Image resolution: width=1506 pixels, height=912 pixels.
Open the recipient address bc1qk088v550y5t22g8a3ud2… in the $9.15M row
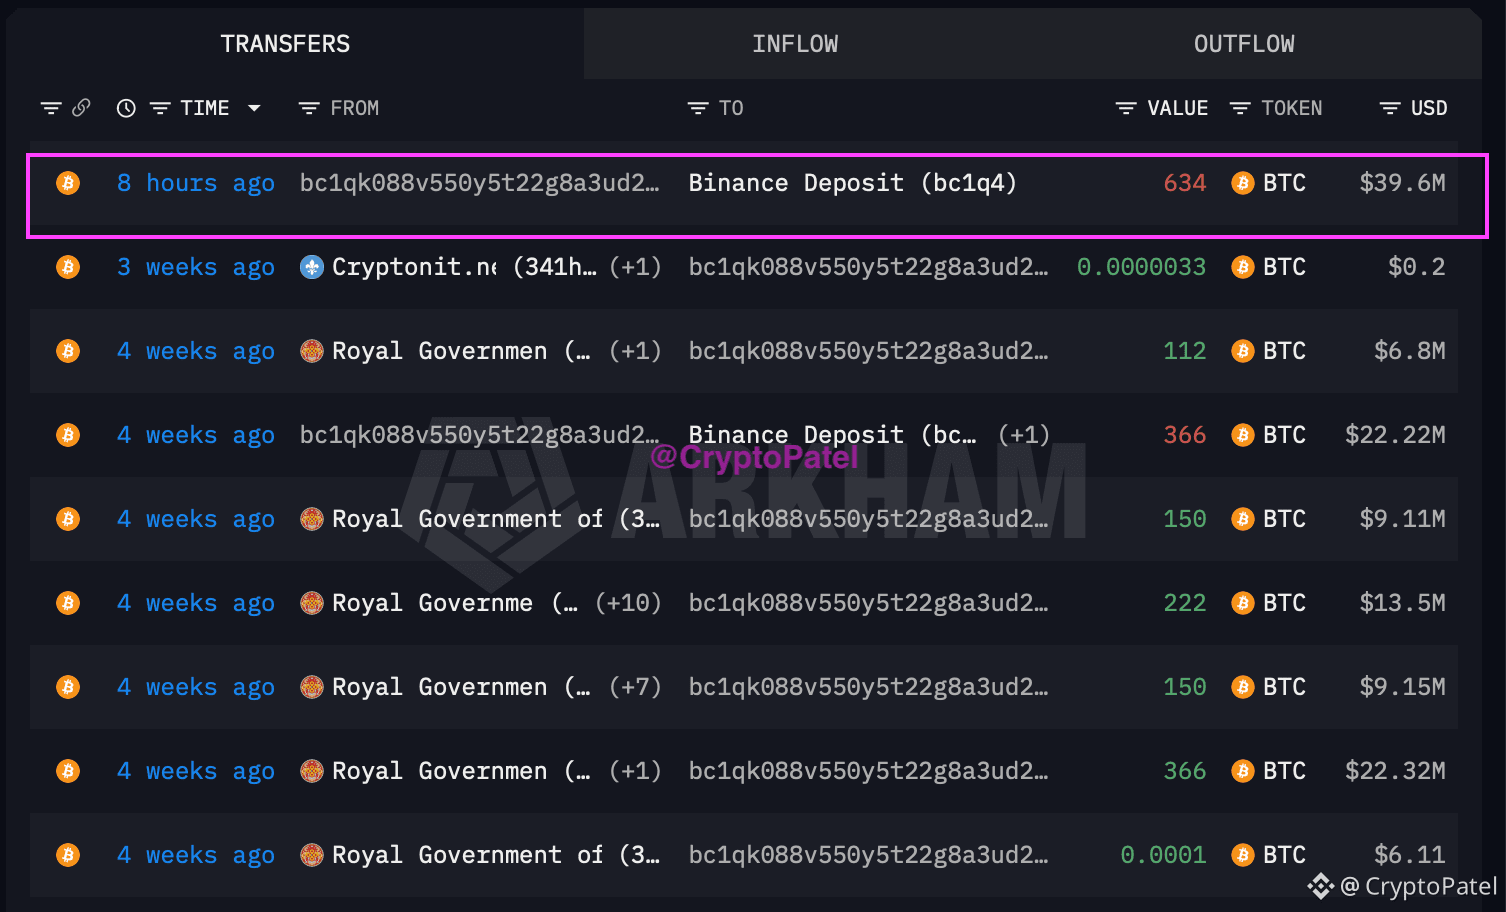[x=868, y=687]
